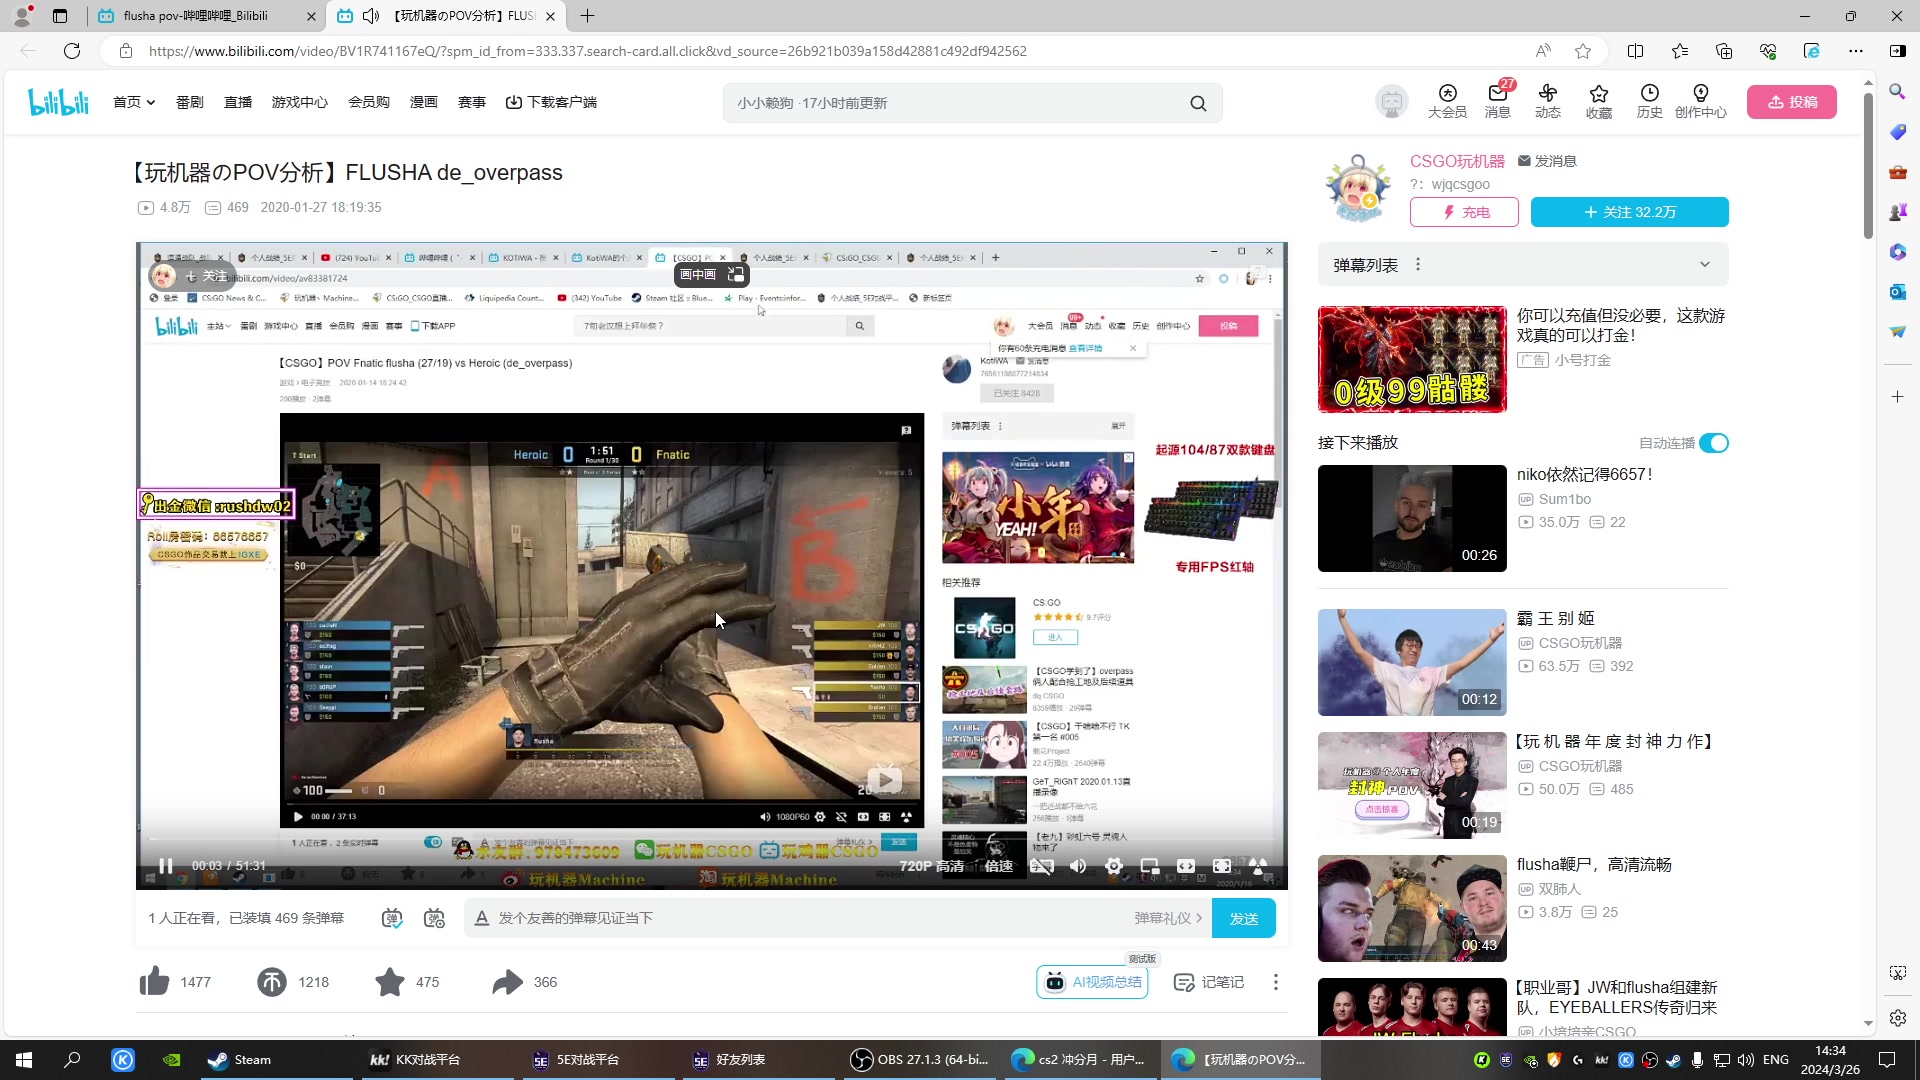Open the 直播 navigation item
Screen dimensions: 1920x1080
point(238,102)
